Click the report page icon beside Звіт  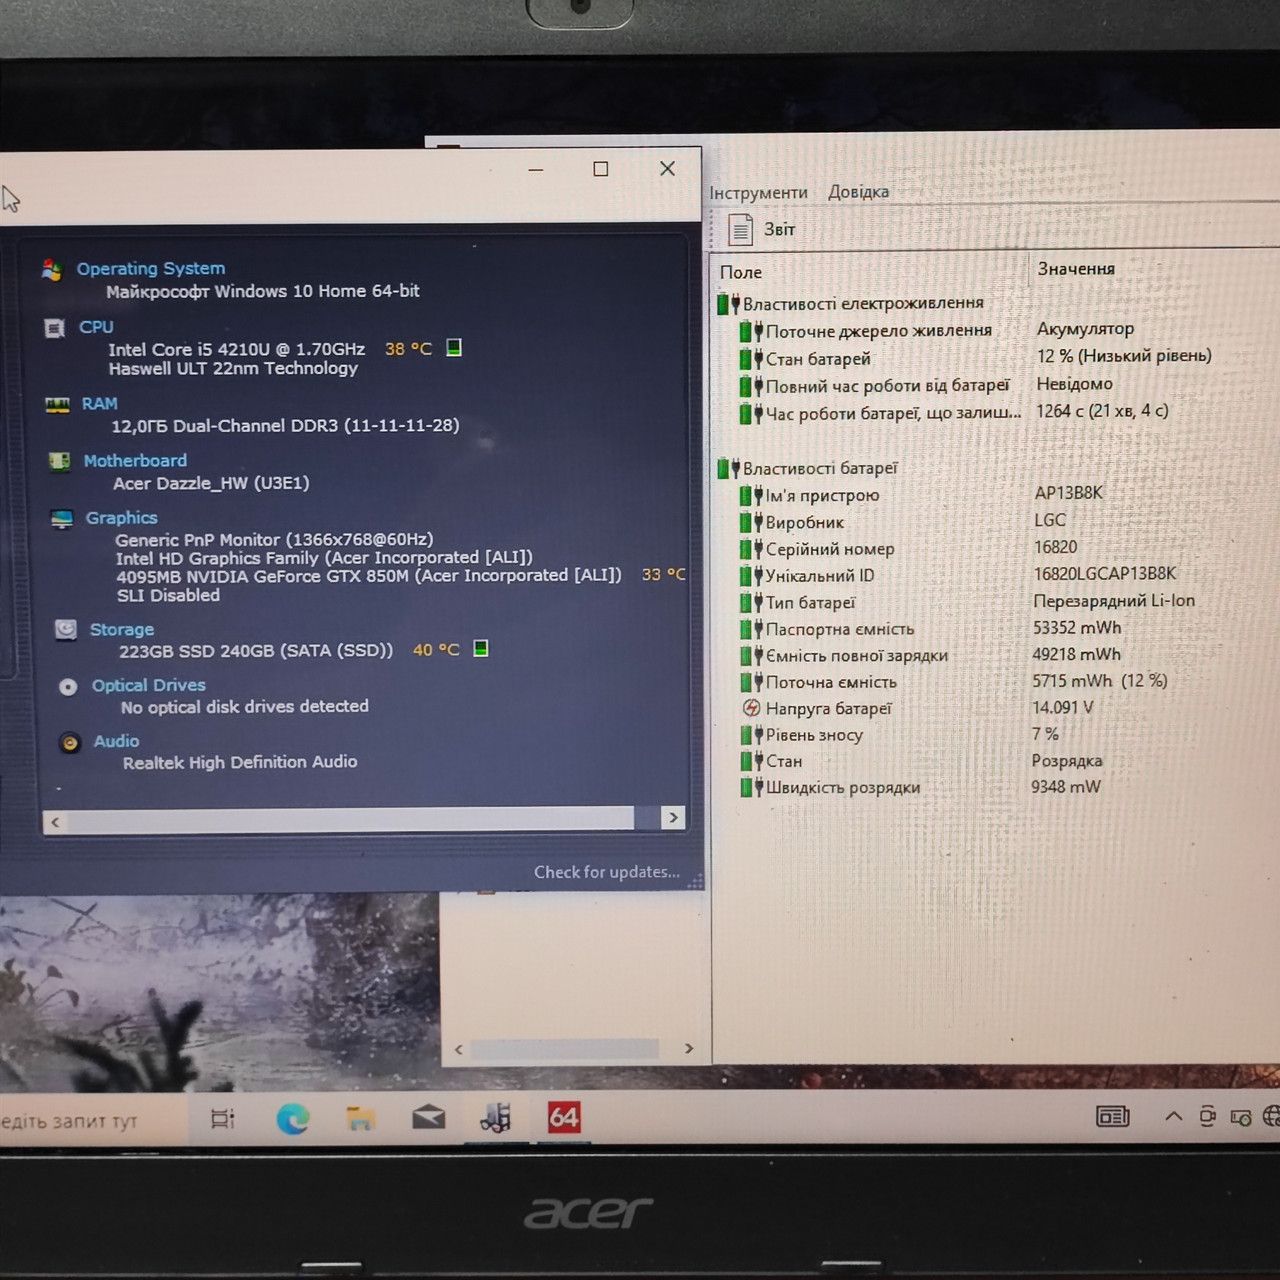point(741,230)
